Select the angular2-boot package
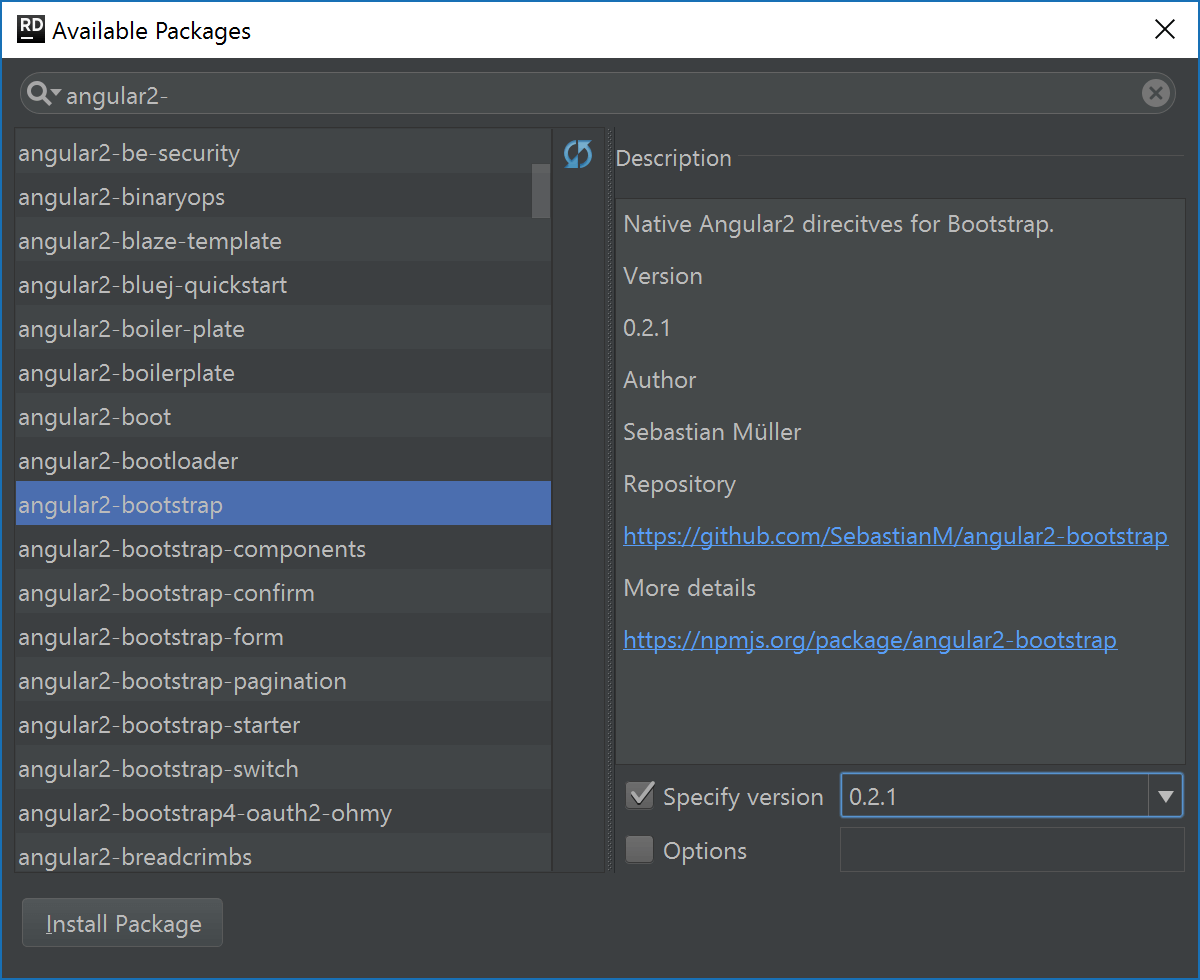 [283, 417]
